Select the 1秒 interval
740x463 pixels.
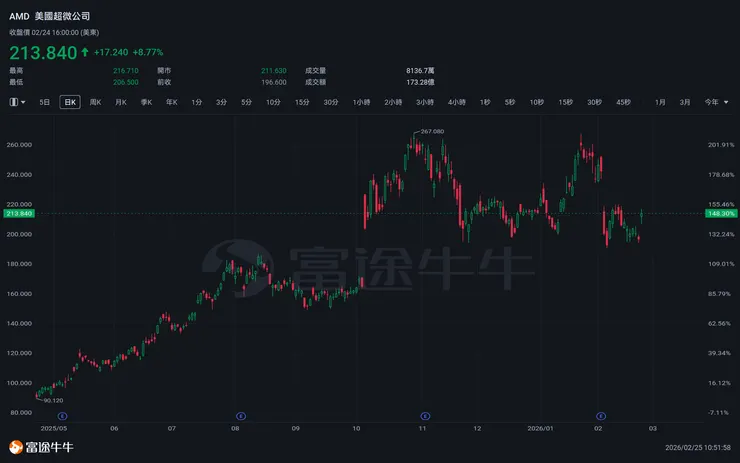pyautogui.click(x=485, y=102)
